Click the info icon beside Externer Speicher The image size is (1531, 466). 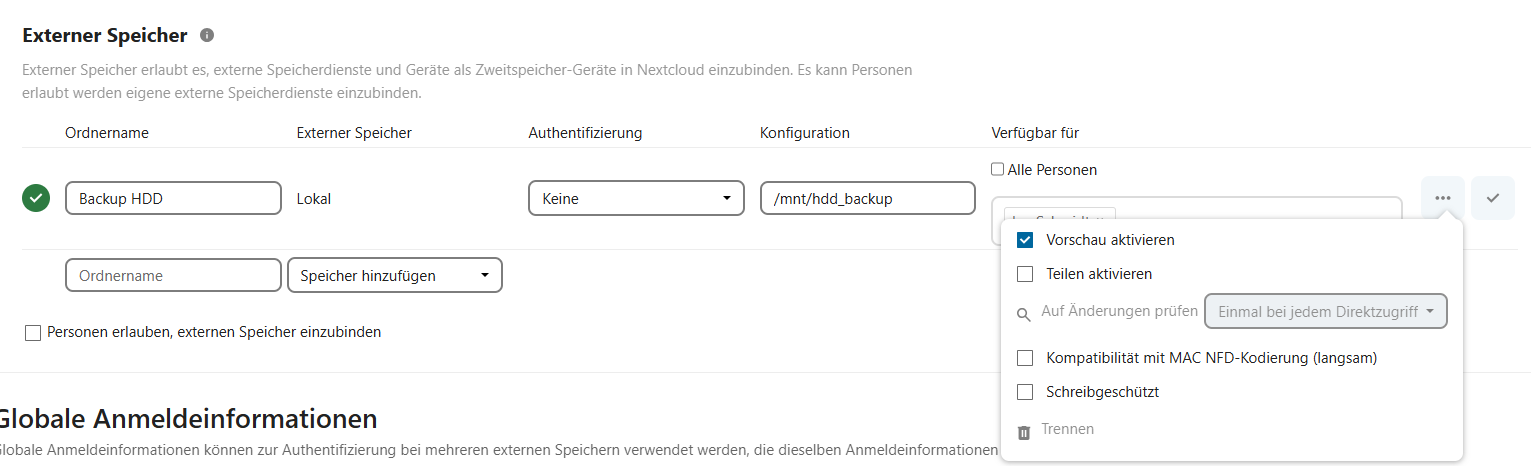[207, 35]
